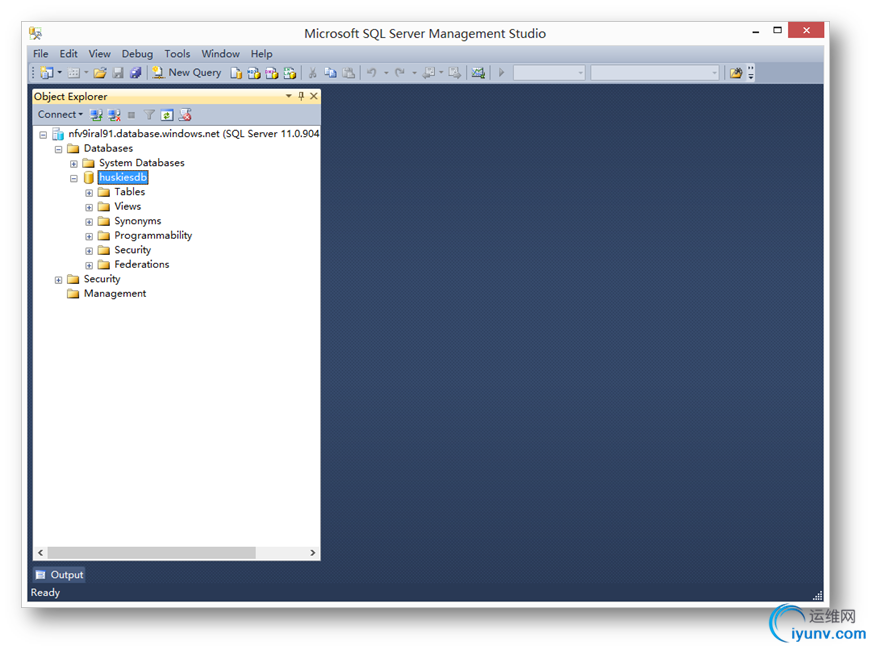Screen dimensions: 872x650
Task: Click the Database Engine Query icon
Action: (x=236, y=73)
